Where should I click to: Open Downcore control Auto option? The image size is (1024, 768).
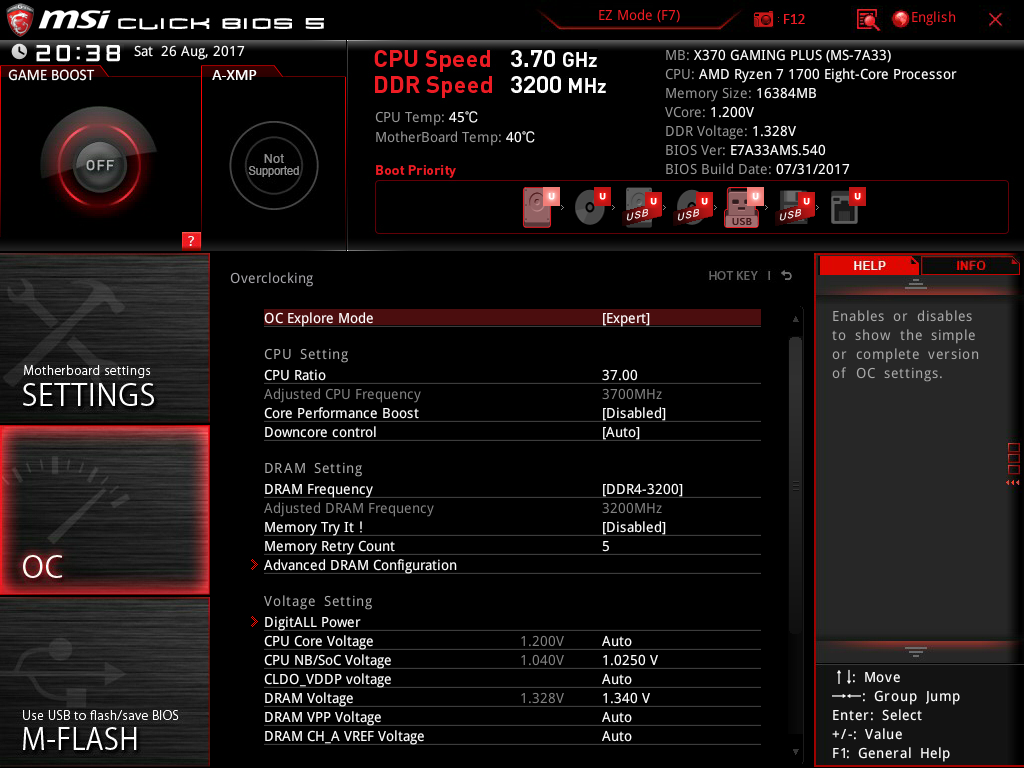[x=512, y=432]
